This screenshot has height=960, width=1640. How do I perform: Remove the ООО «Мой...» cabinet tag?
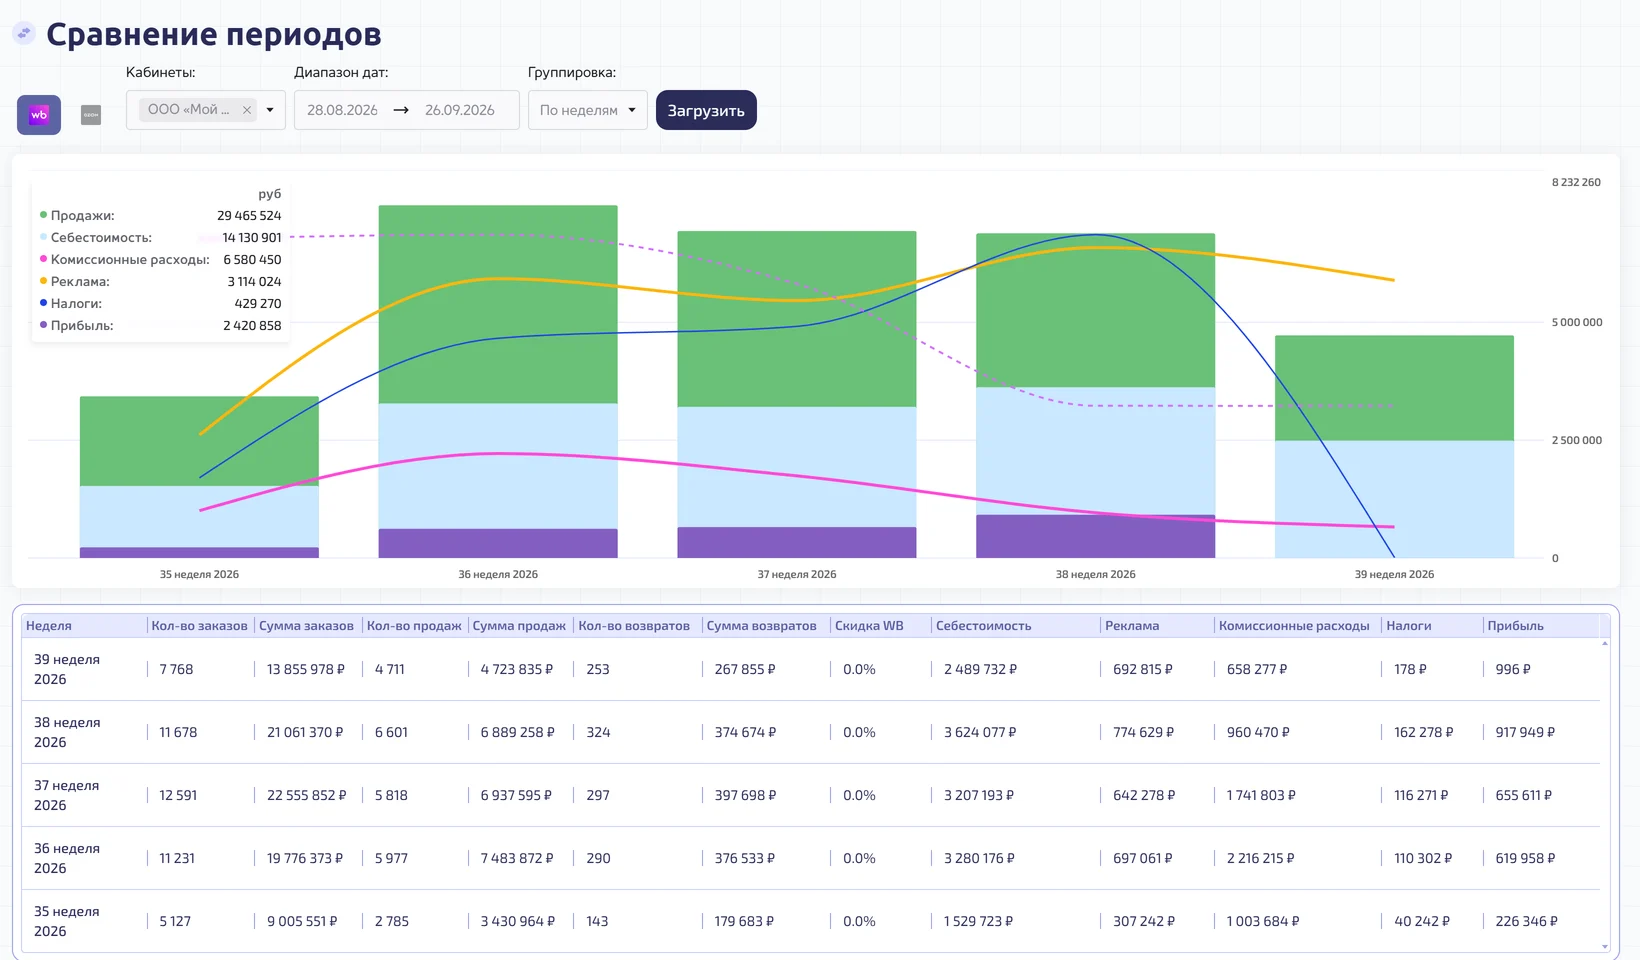tap(247, 110)
